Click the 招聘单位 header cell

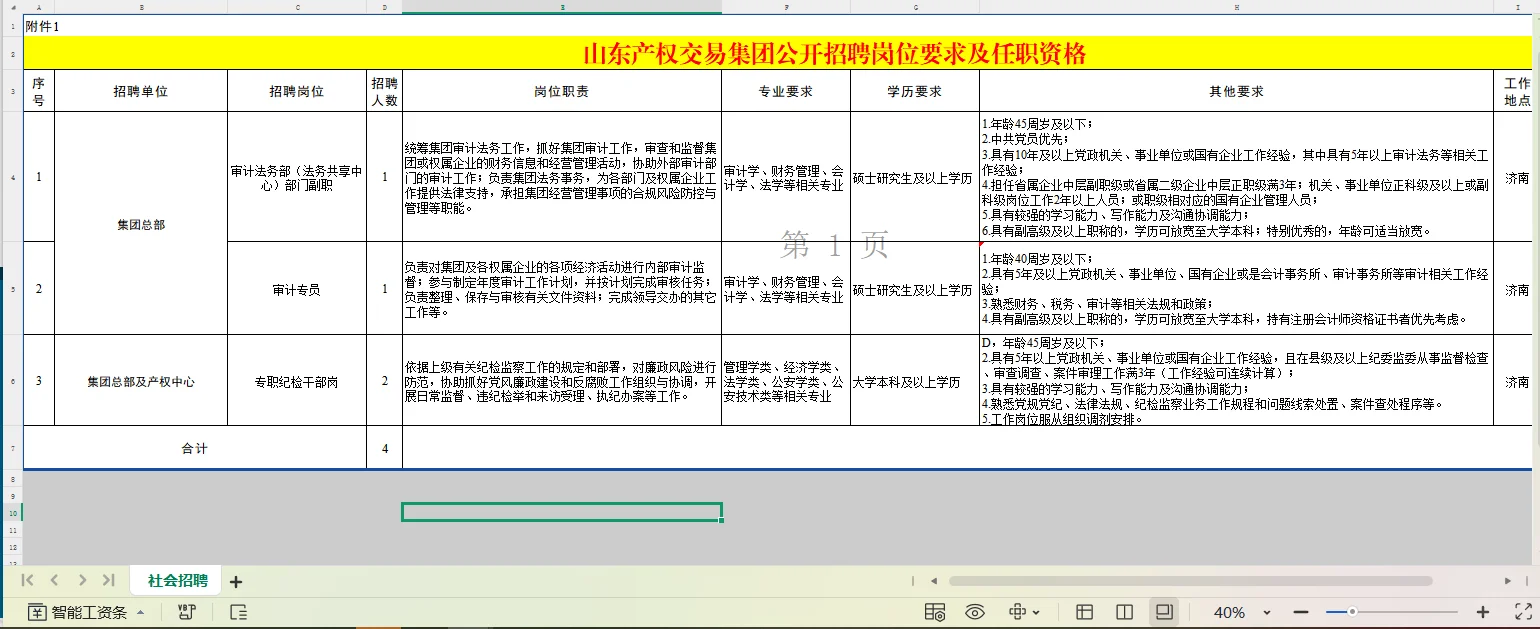tap(141, 91)
